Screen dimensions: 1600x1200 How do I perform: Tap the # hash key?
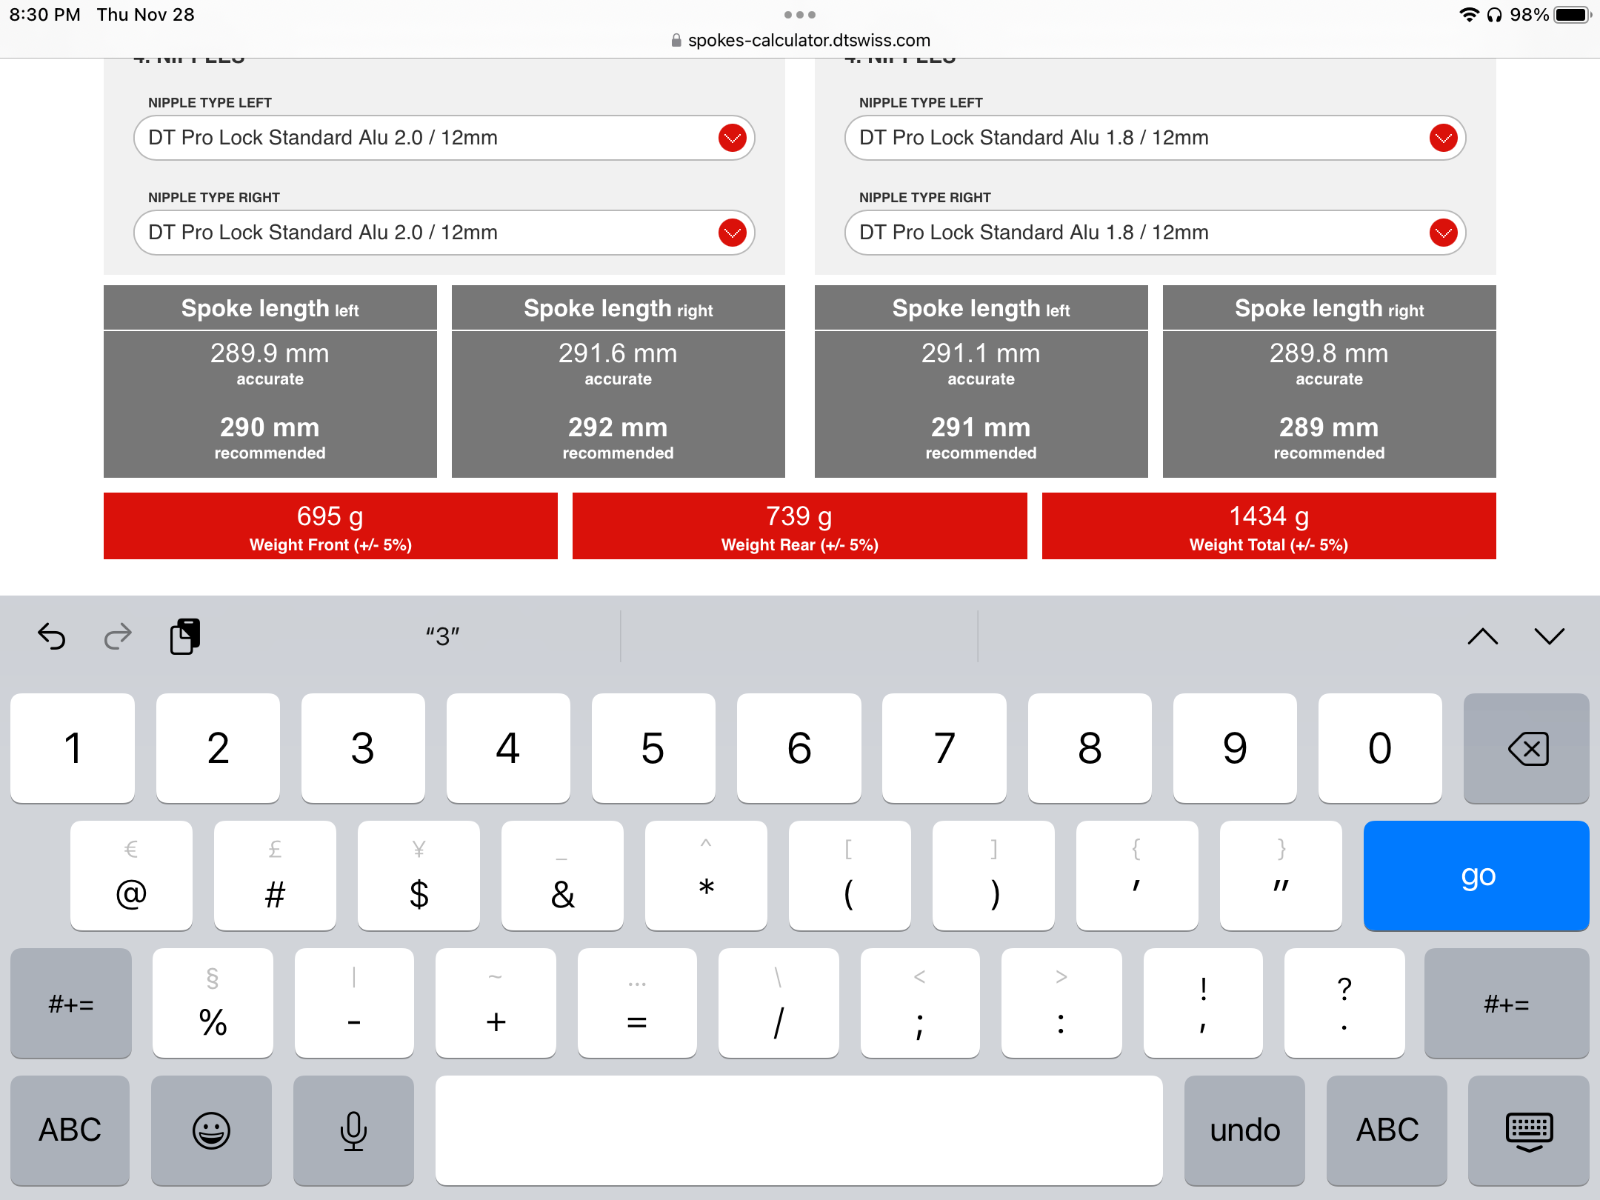coord(275,876)
